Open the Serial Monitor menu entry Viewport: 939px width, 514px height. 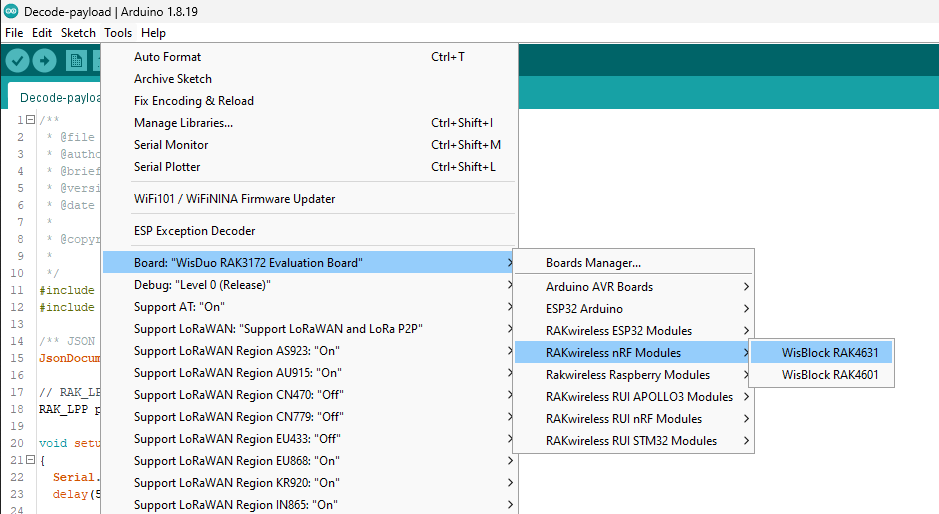[171, 145]
